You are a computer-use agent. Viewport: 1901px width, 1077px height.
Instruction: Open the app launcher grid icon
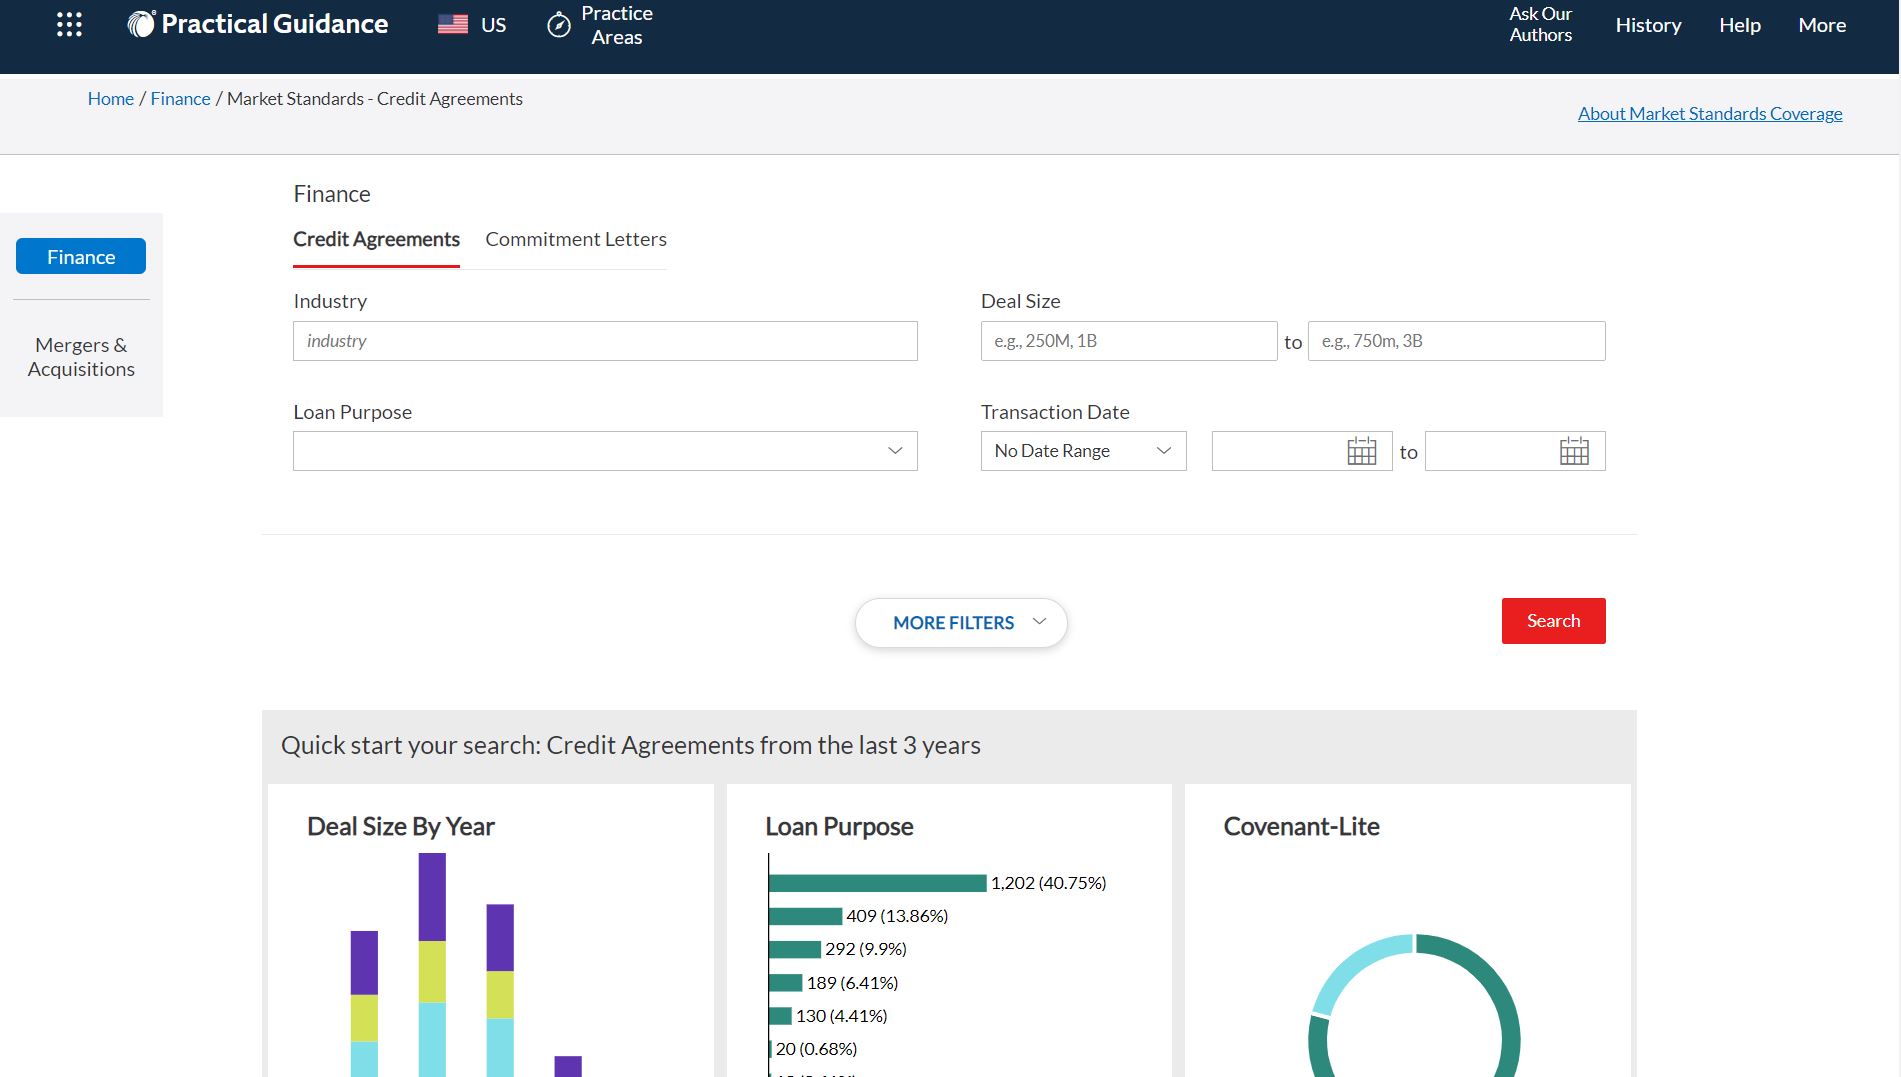point(69,25)
